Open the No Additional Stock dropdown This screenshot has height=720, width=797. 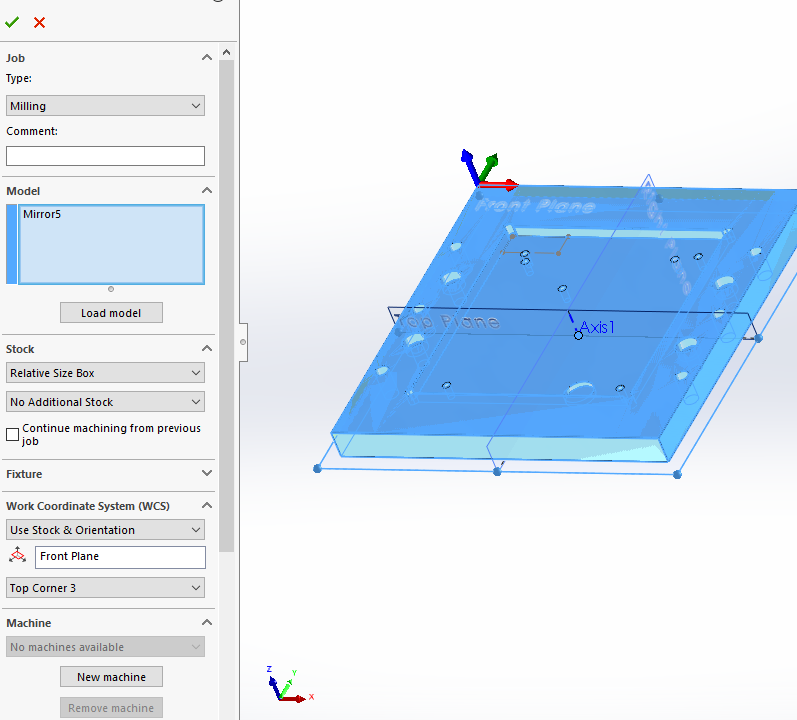[x=105, y=402]
